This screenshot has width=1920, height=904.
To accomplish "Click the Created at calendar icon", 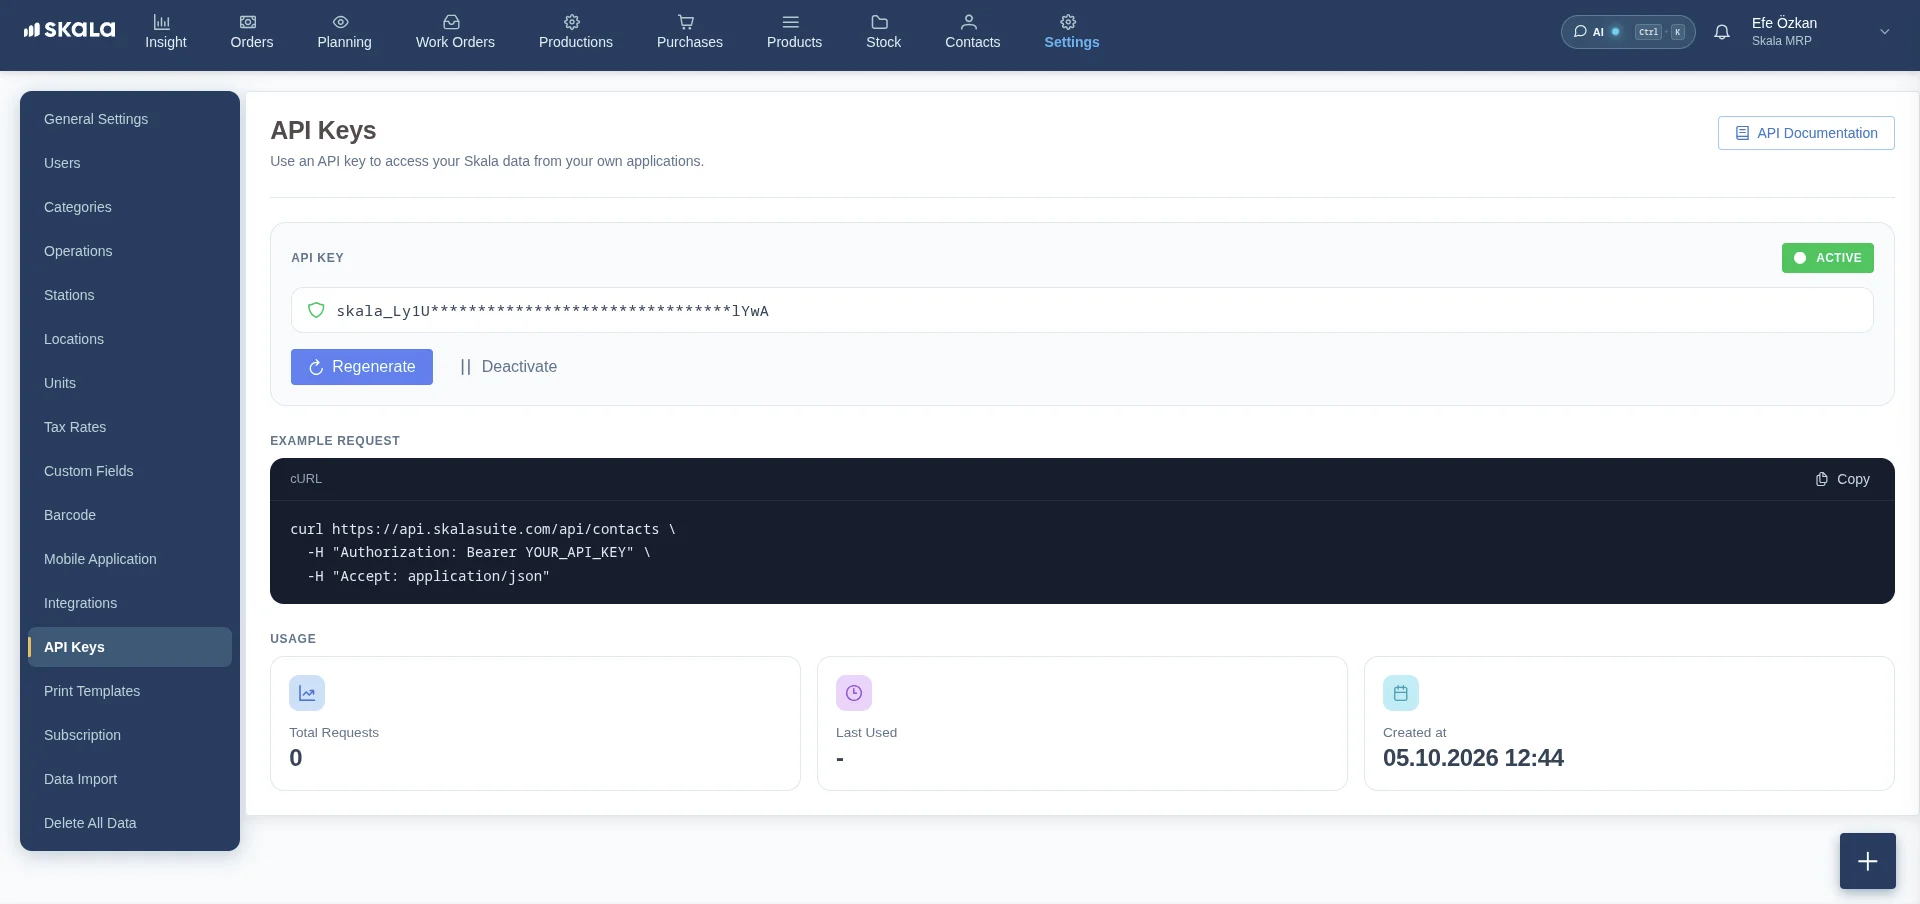I will [x=1401, y=693].
